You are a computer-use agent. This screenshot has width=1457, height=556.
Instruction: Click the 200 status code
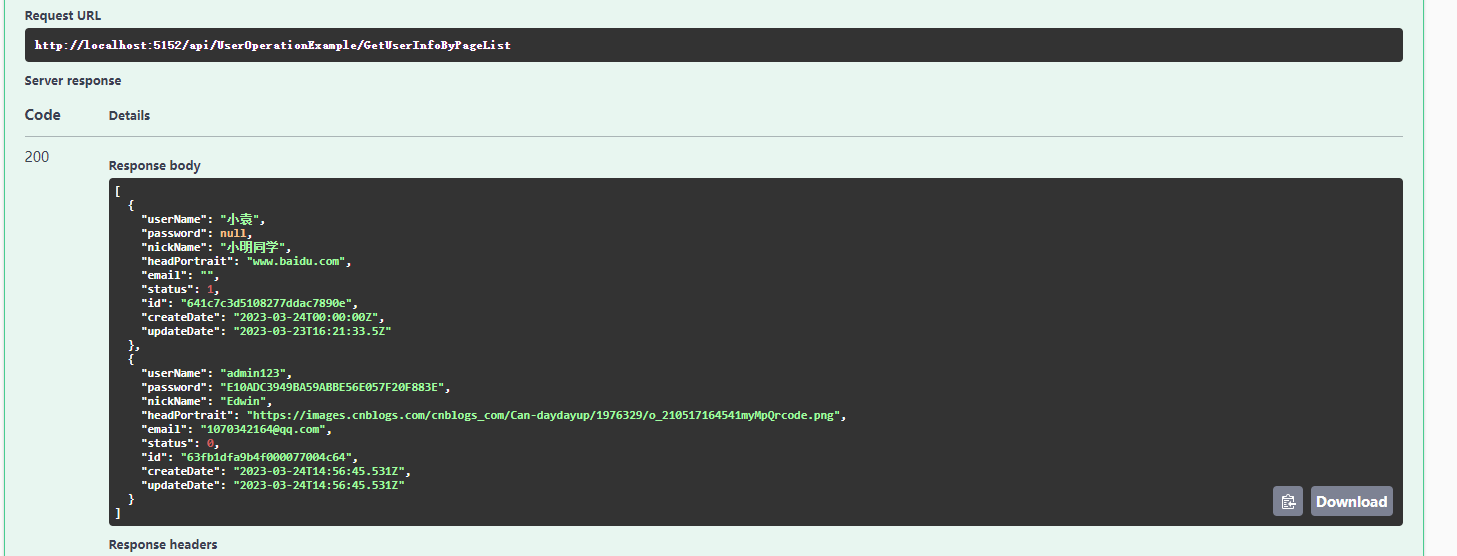coord(37,157)
